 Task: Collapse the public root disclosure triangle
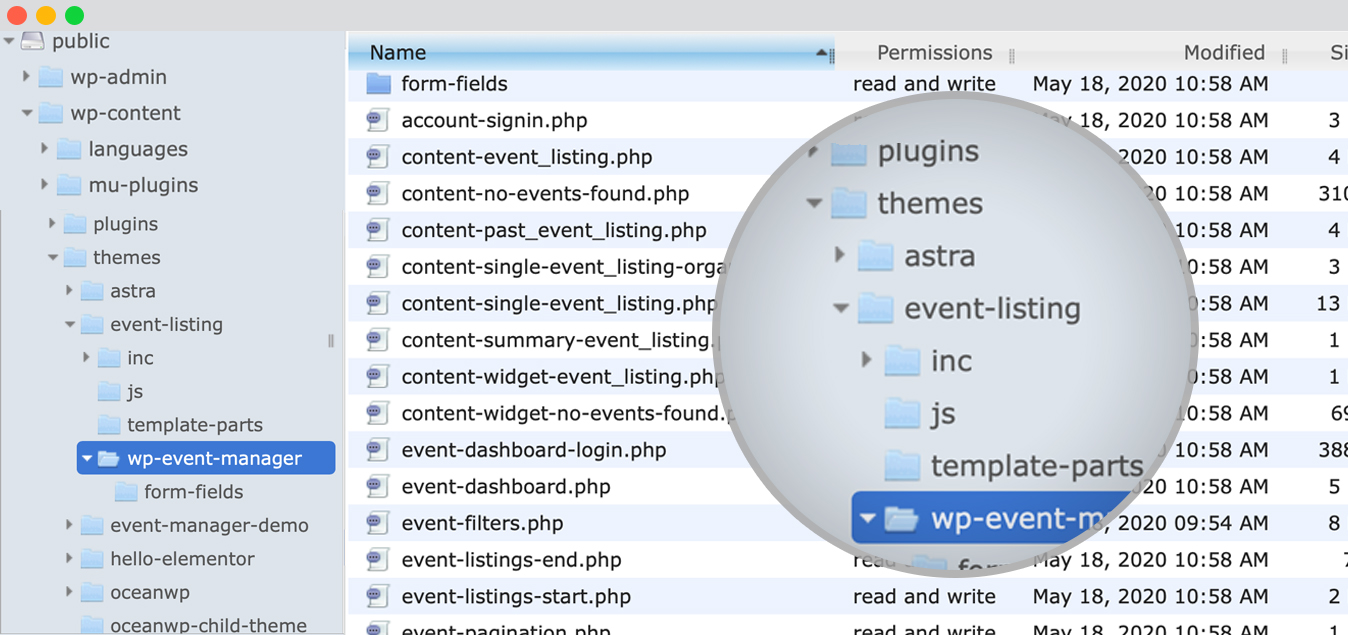pyautogui.click(x=9, y=41)
